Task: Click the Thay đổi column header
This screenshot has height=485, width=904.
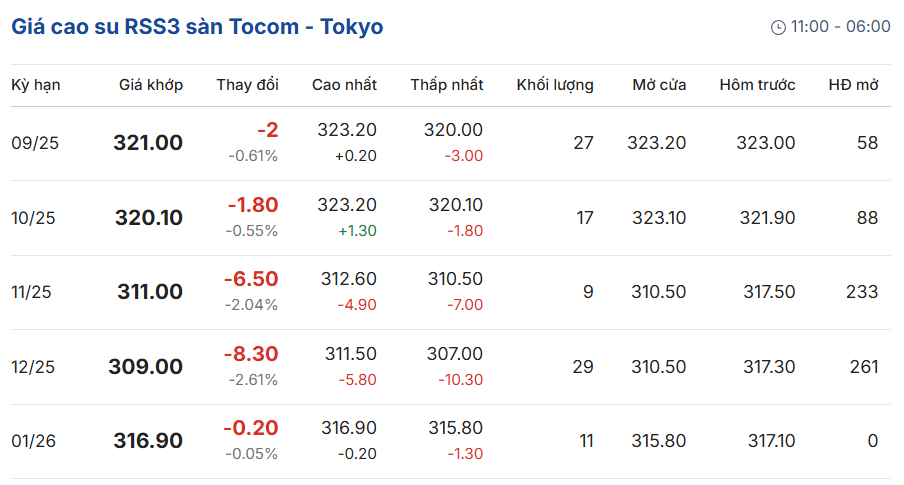Action: pos(247,85)
